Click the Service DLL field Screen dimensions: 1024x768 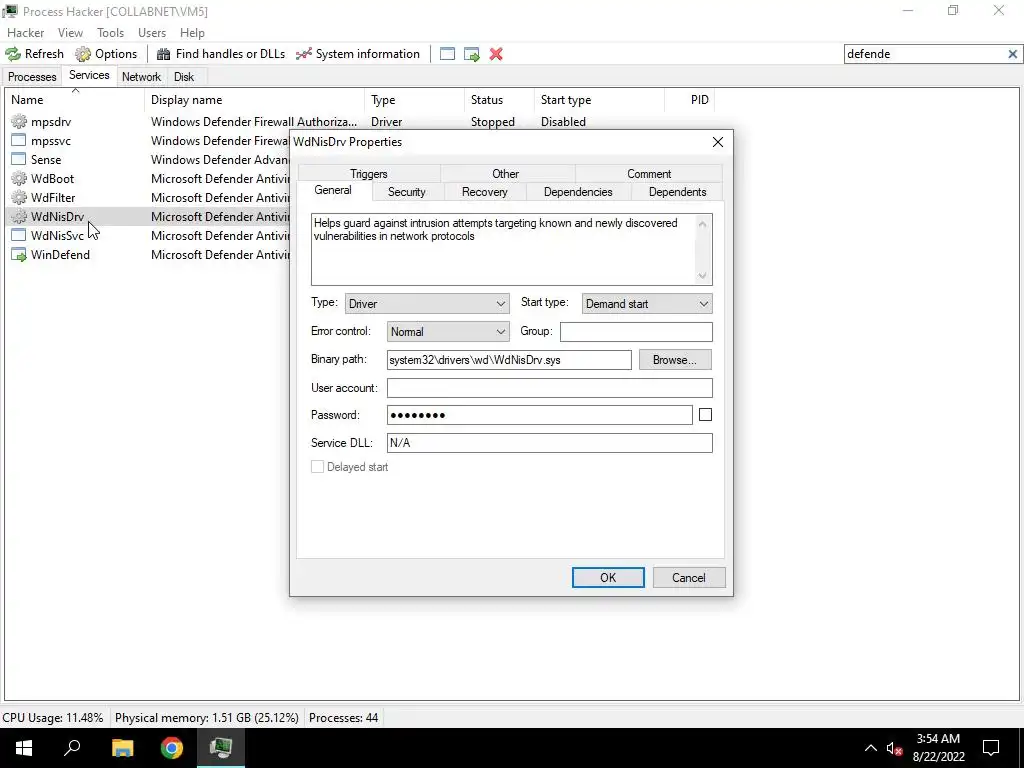[549, 443]
